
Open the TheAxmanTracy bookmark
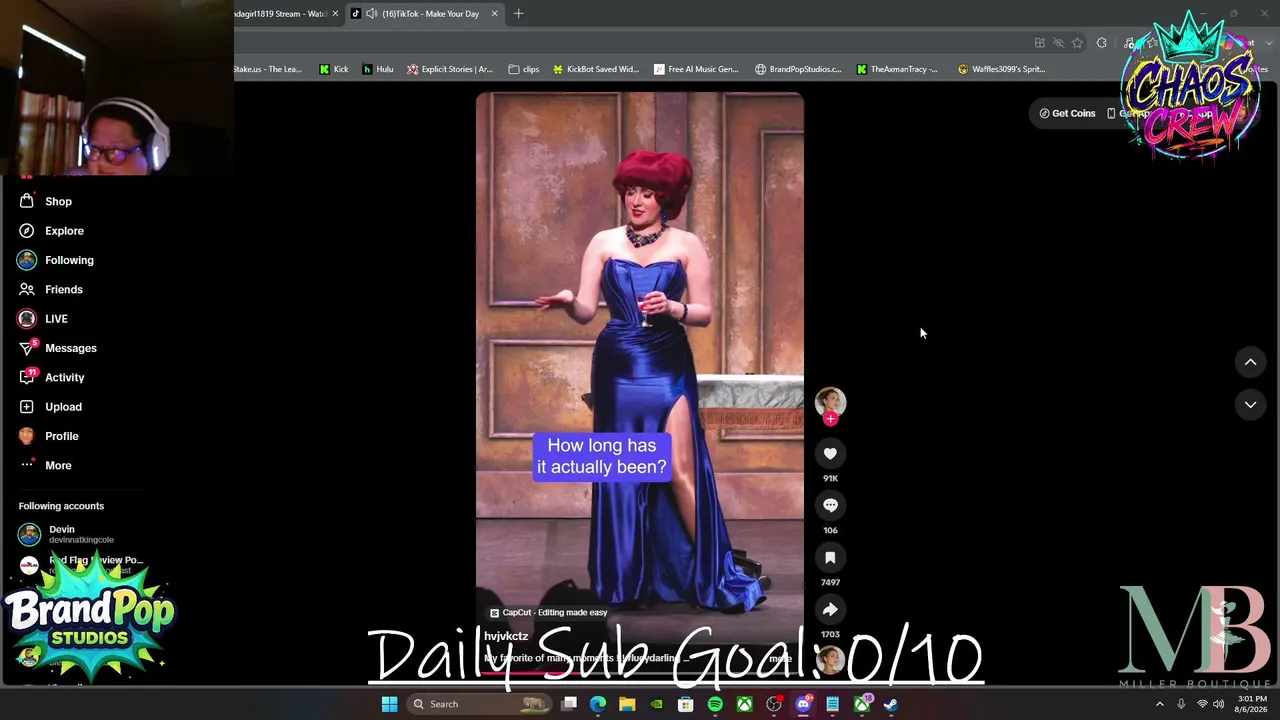point(897,69)
